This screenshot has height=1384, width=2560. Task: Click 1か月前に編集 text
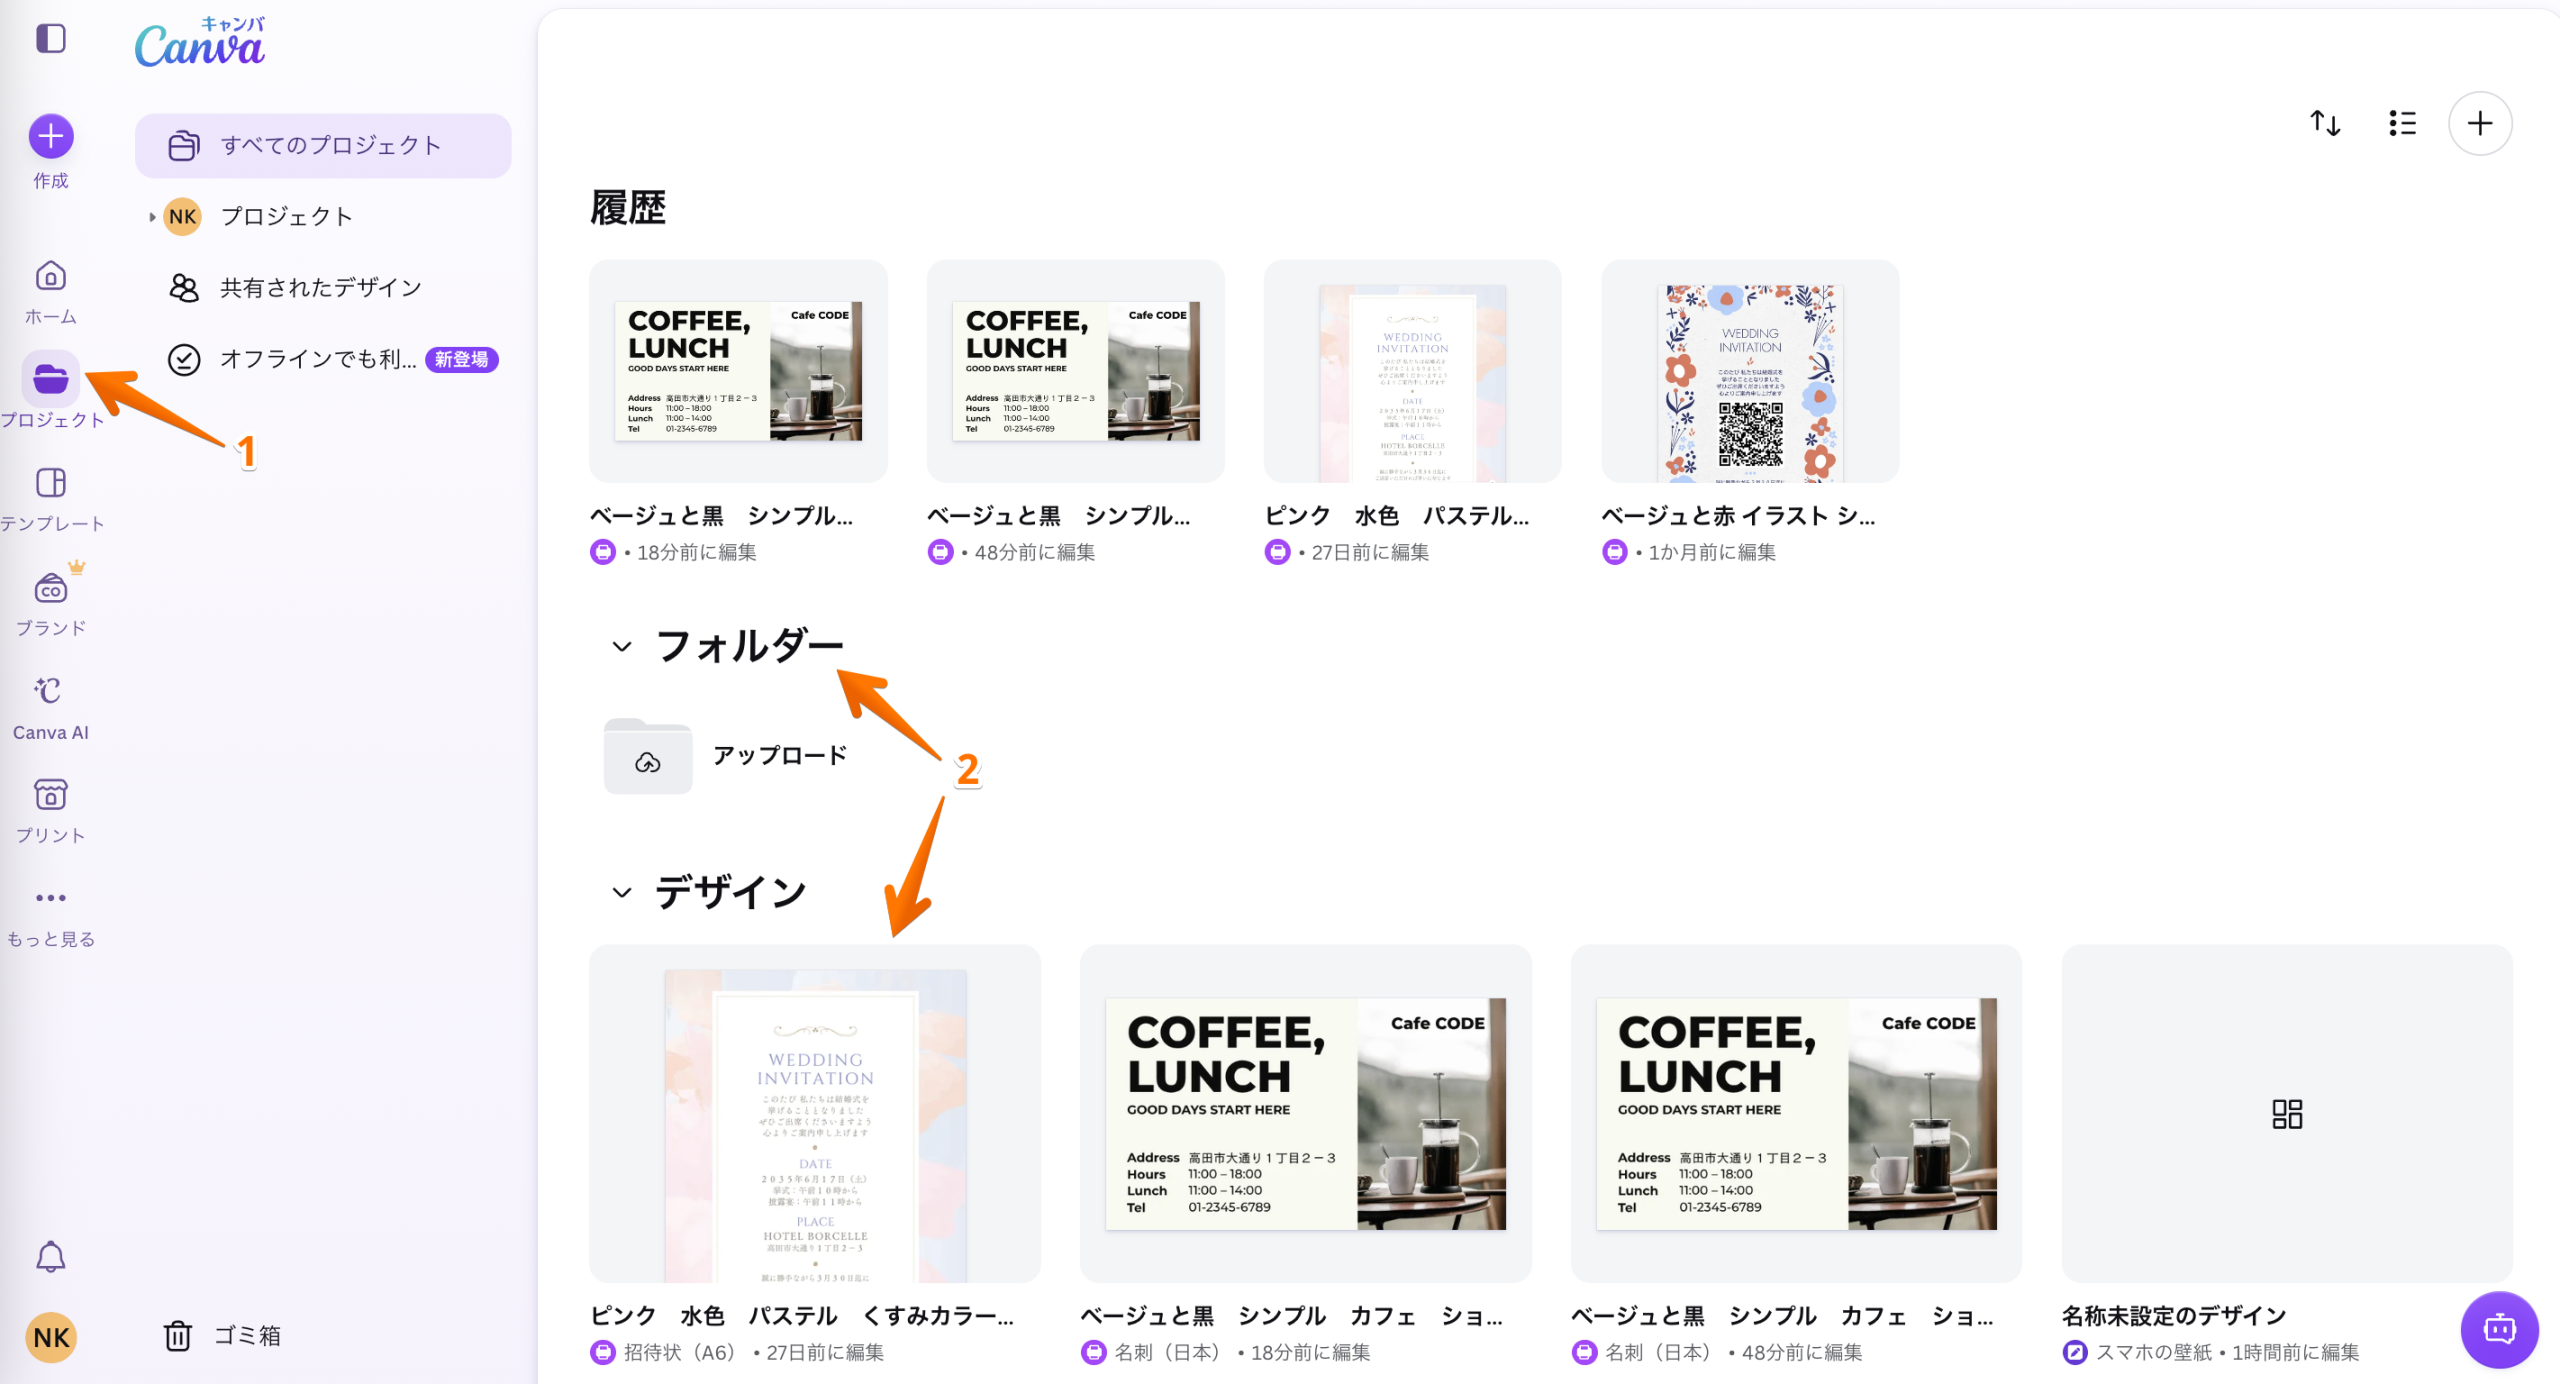point(1712,552)
